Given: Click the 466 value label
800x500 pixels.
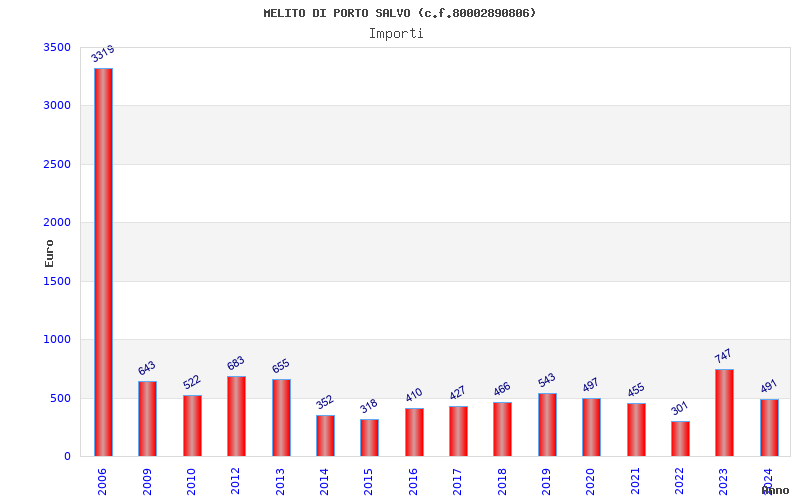Looking at the screenshot, I should pos(502,389).
